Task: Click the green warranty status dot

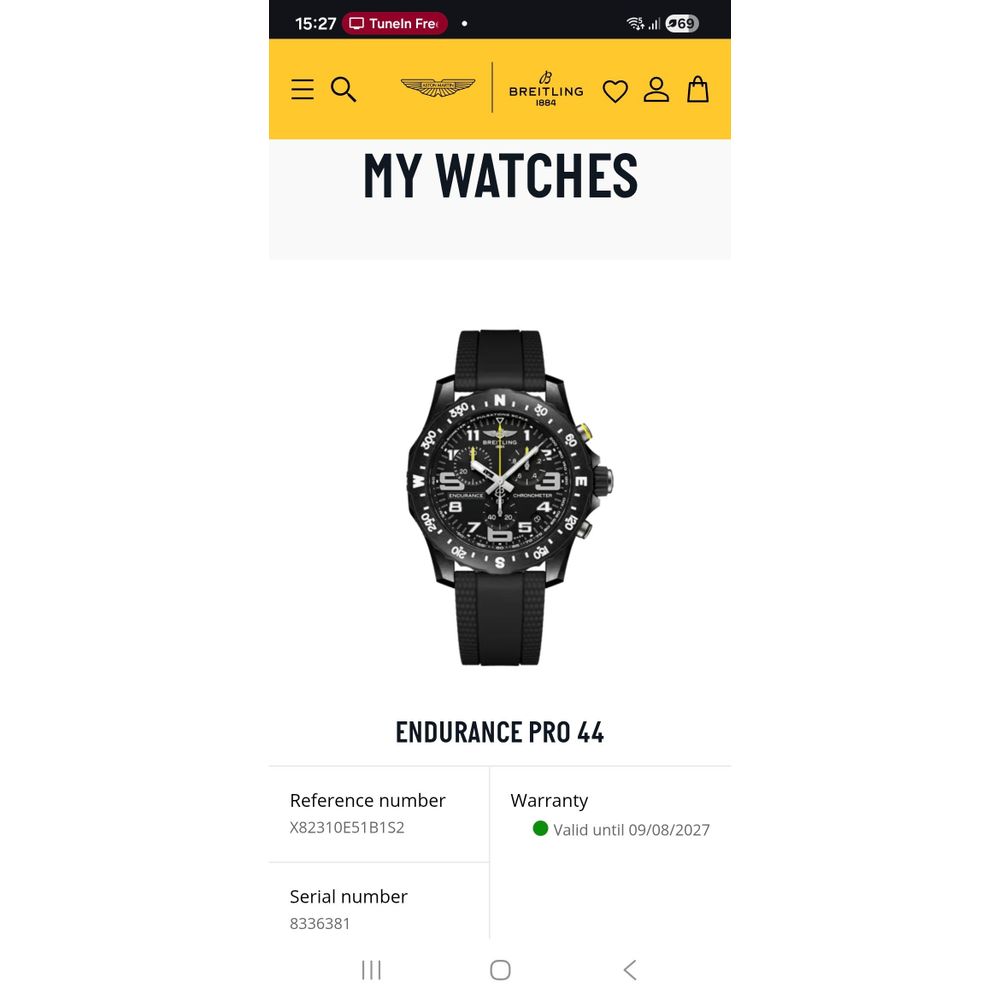Action: [540, 828]
